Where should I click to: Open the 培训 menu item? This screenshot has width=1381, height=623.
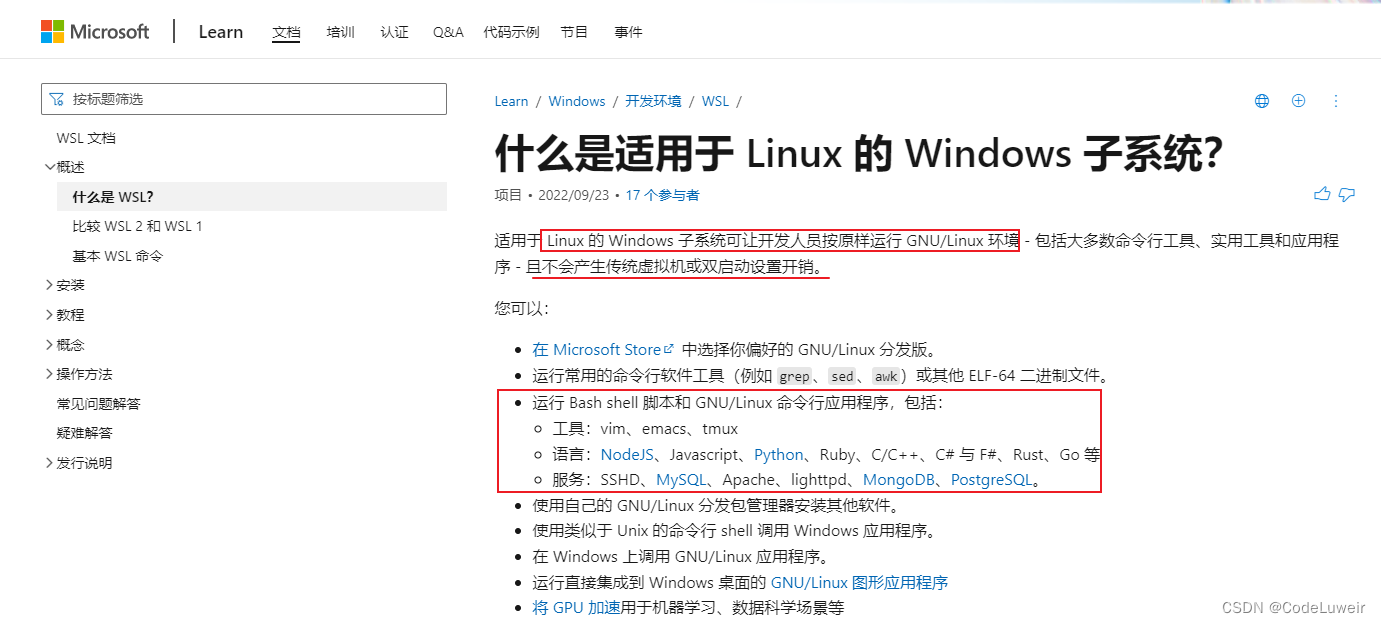(340, 31)
